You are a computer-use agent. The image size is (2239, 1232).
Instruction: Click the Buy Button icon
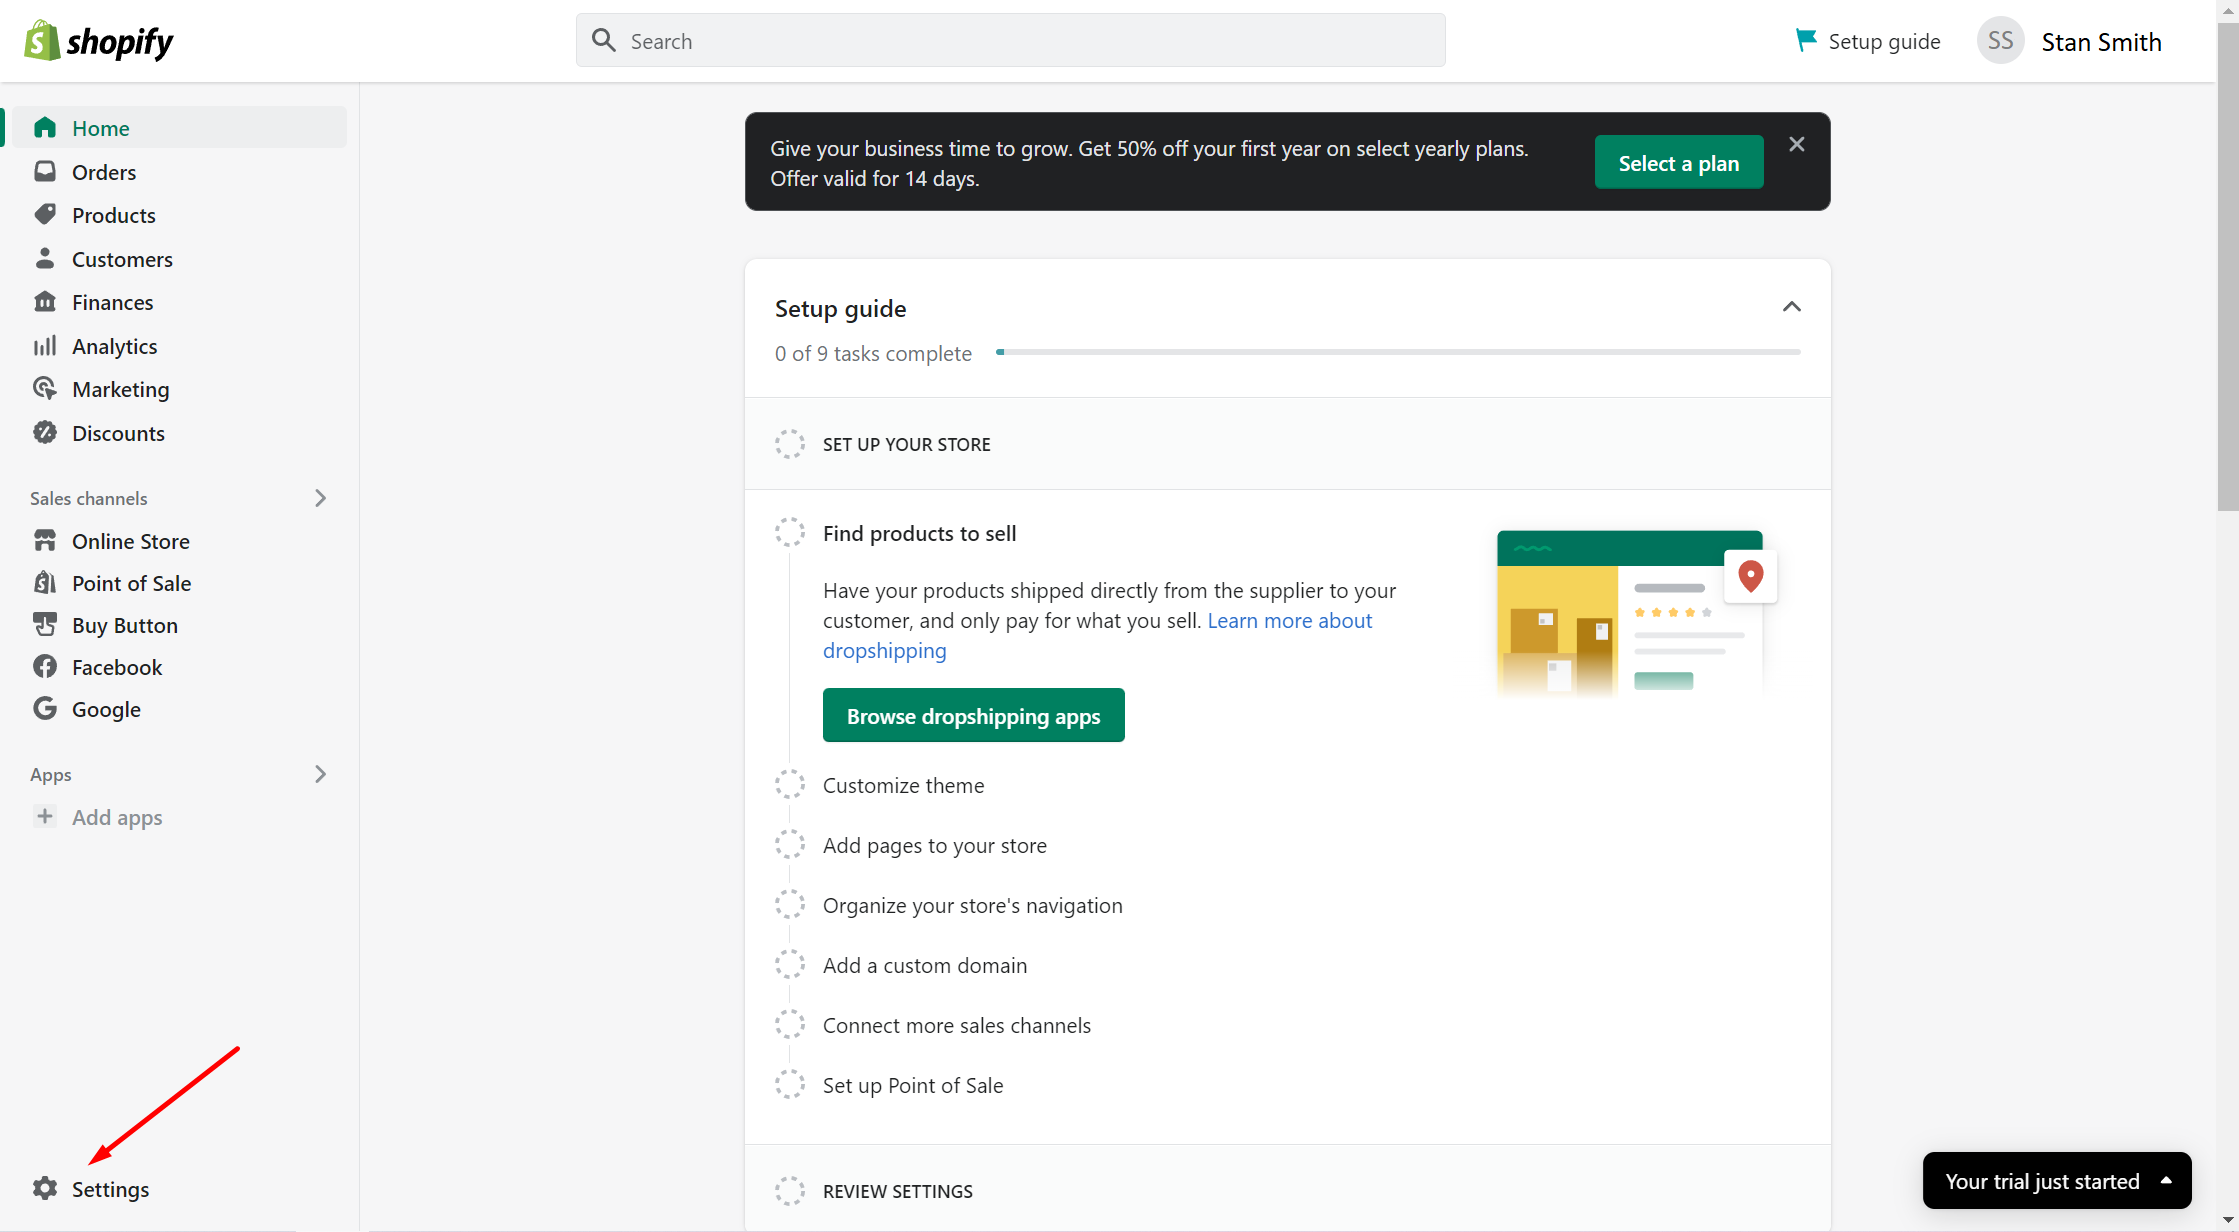click(x=45, y=625)
